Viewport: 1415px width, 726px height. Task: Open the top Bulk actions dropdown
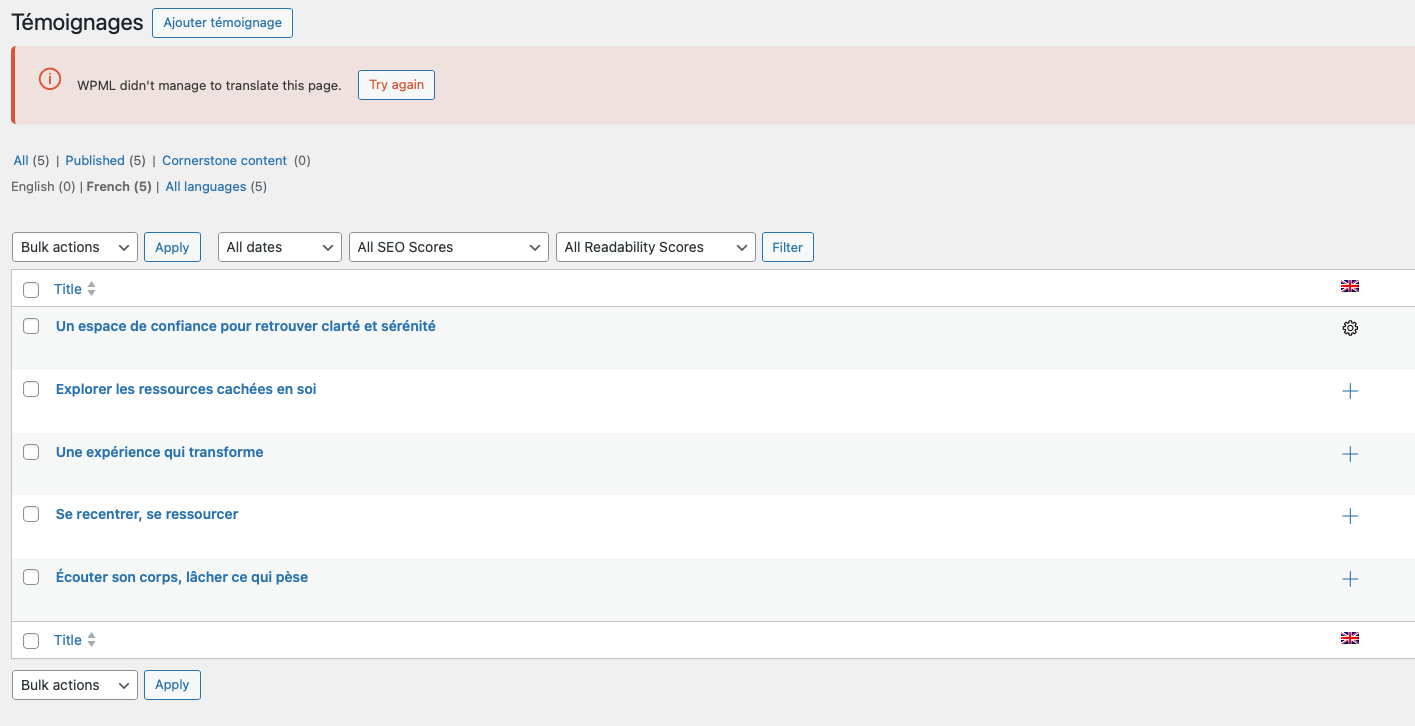click(x=75, y=247)
